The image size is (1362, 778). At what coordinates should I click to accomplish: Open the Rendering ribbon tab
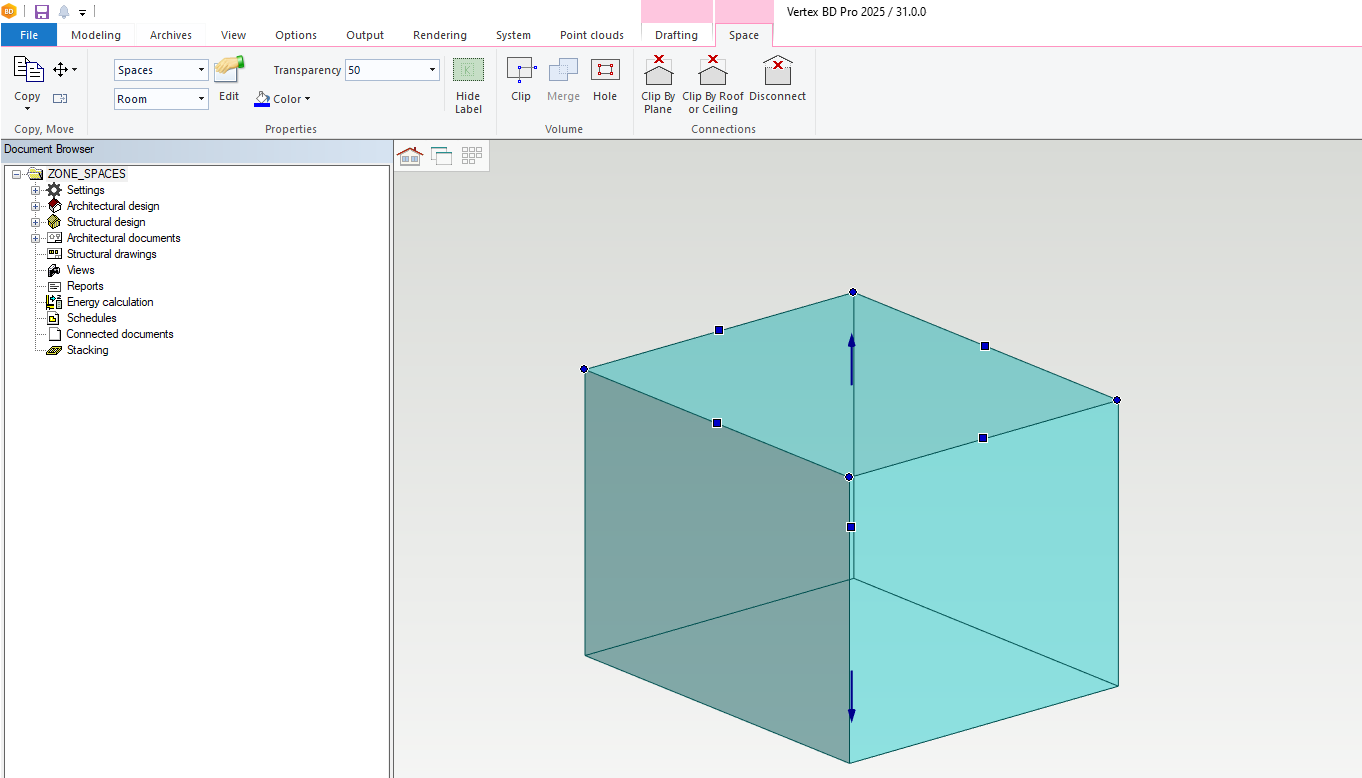click(x=440, y=35)
